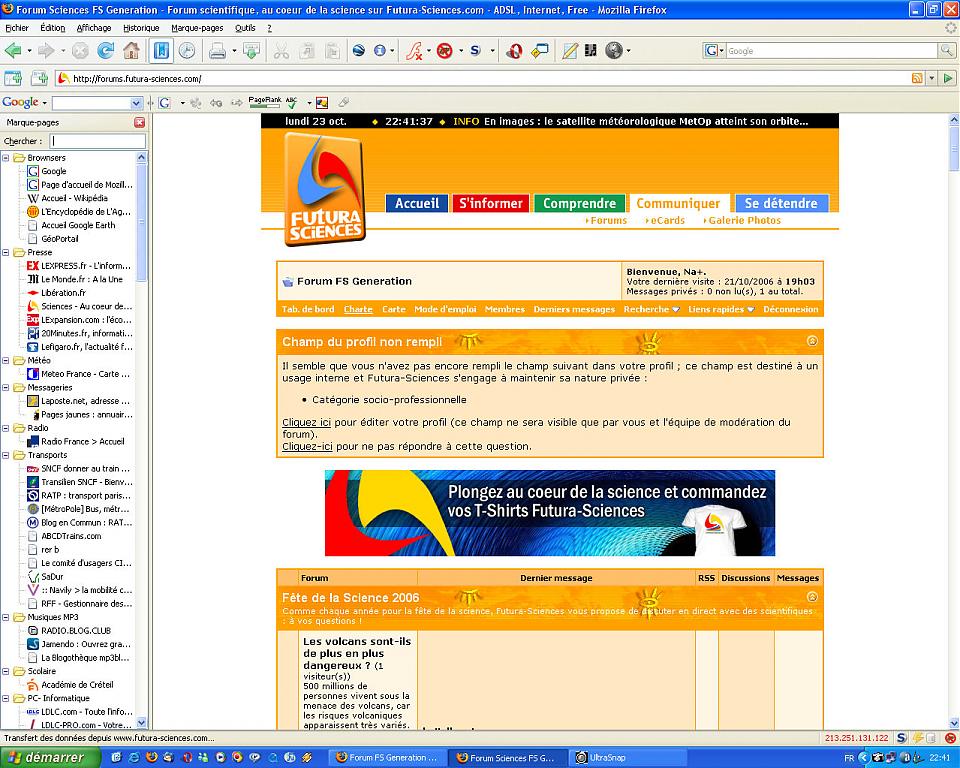Open 'Les volcans sont-ils de plus en plus dangereux' forum

[x=357, y=653]
